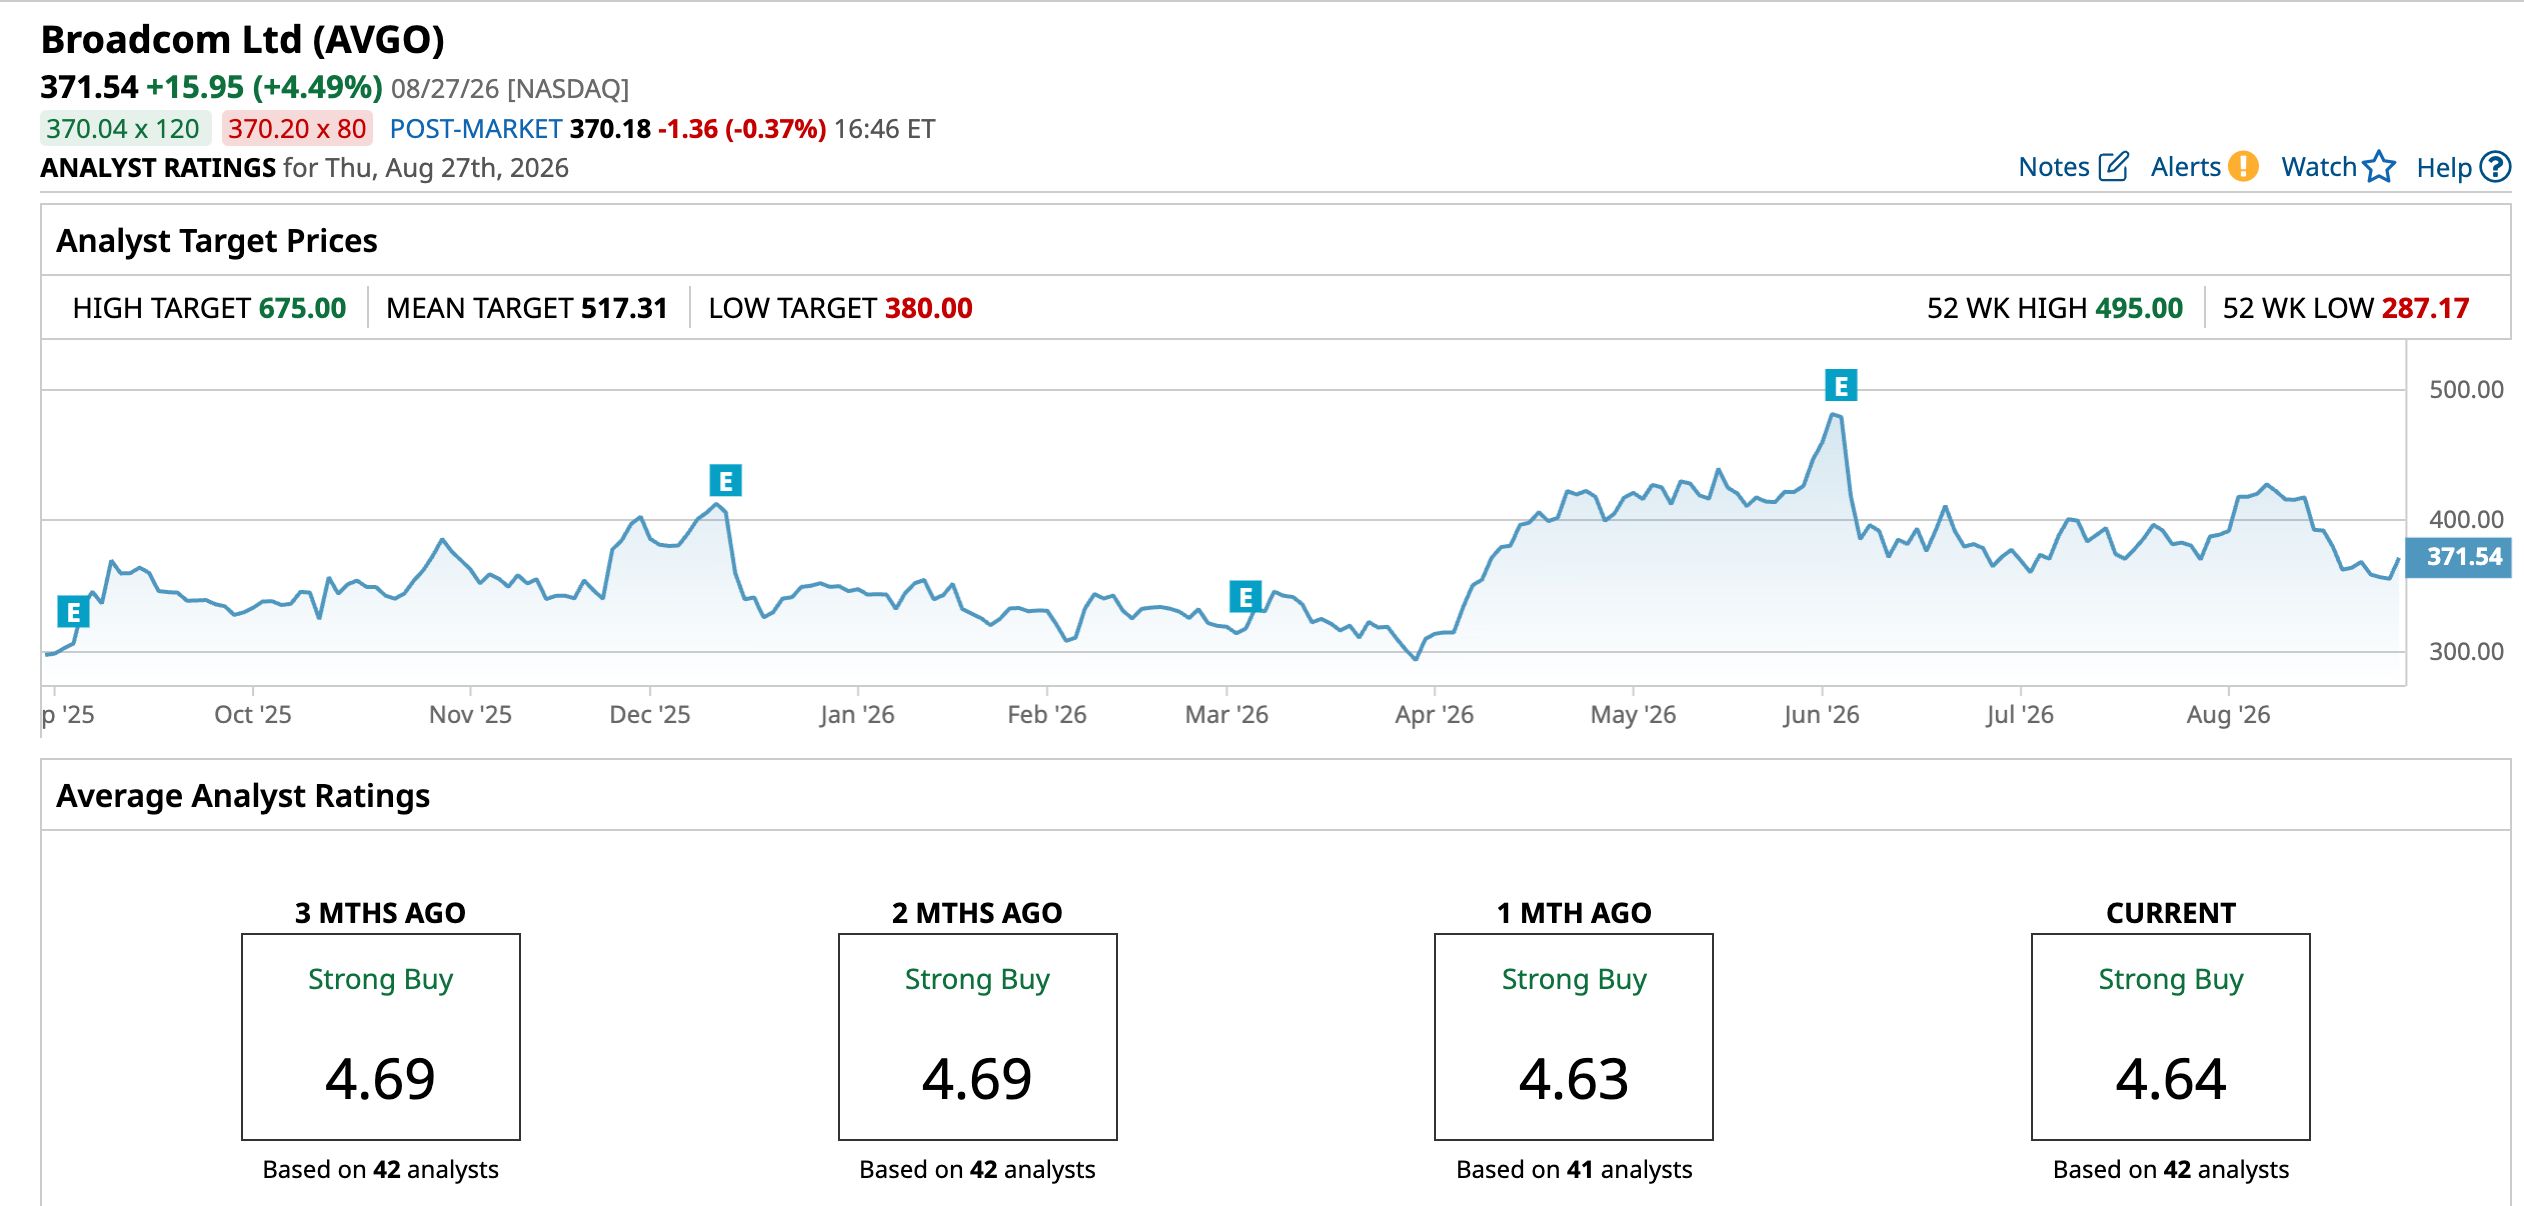
Task: Click the 400.00 y-axis label
Action: click(2466, 520)
